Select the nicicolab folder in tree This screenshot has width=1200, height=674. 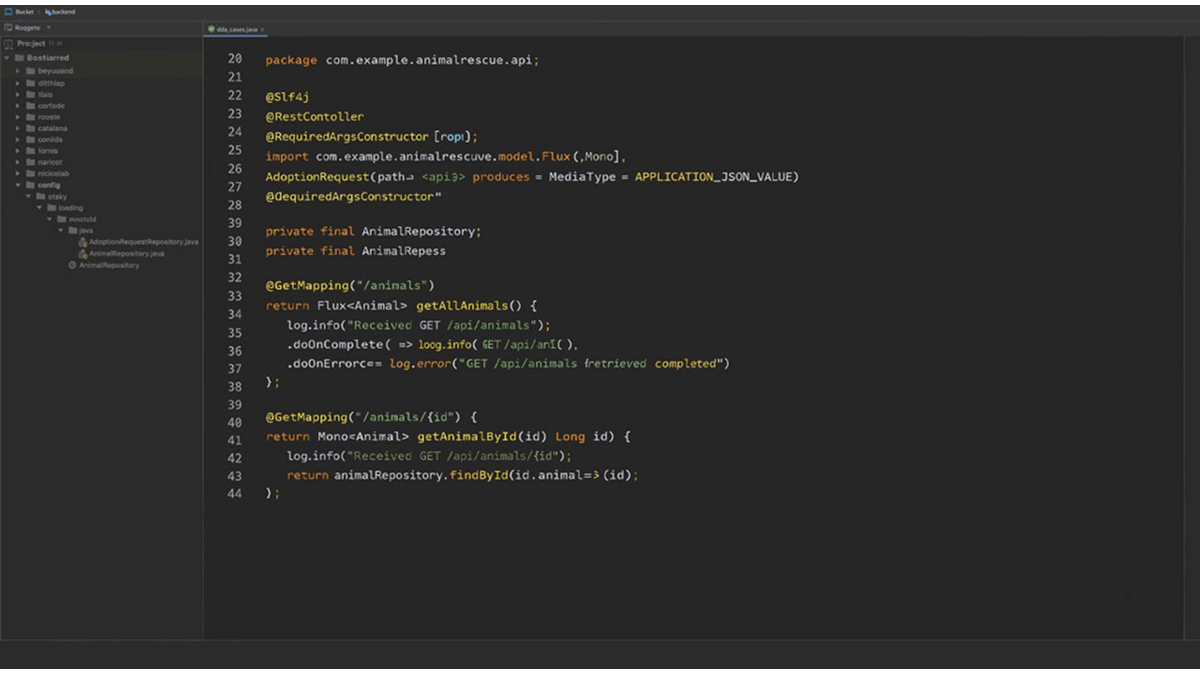pos(53,173)
